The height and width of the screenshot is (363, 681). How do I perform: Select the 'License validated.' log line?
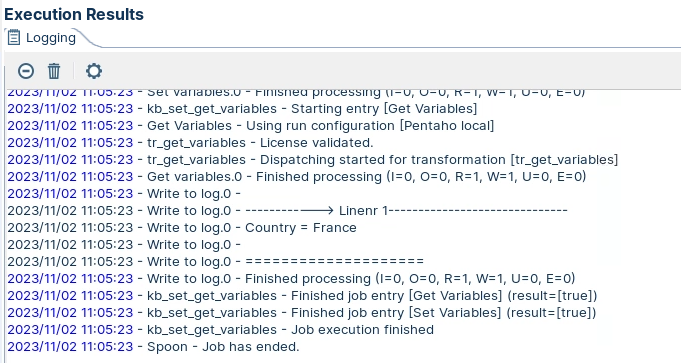click(190, 142)
